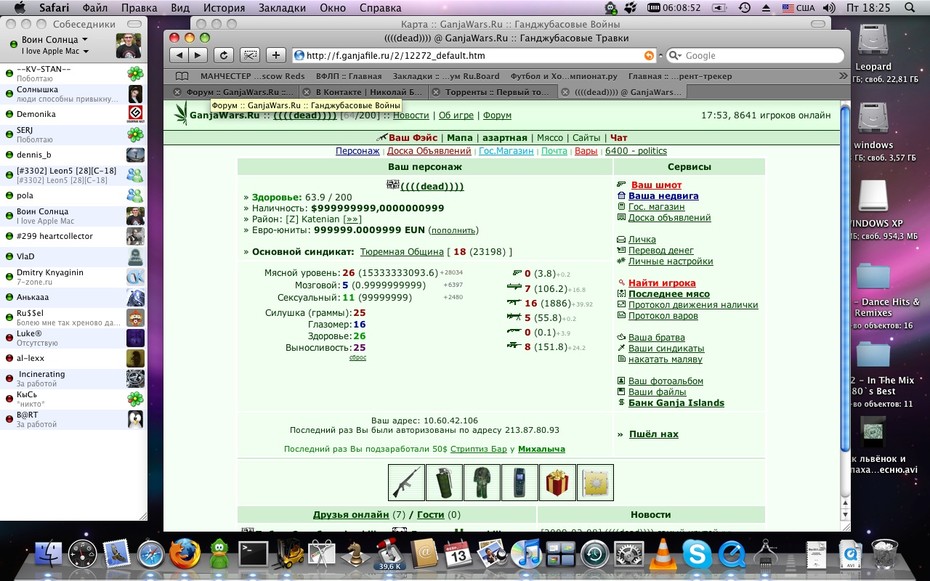Viewport: 930px width, 581px height.
Task: Switch to the Торренты tab
Action: click(x=497, y=92)
